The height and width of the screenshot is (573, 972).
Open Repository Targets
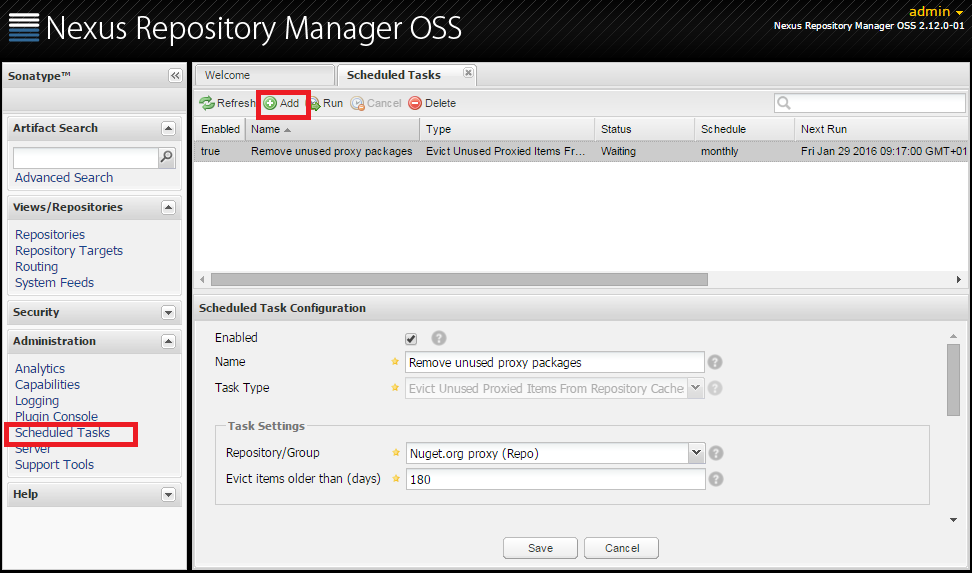pos(69,251)
